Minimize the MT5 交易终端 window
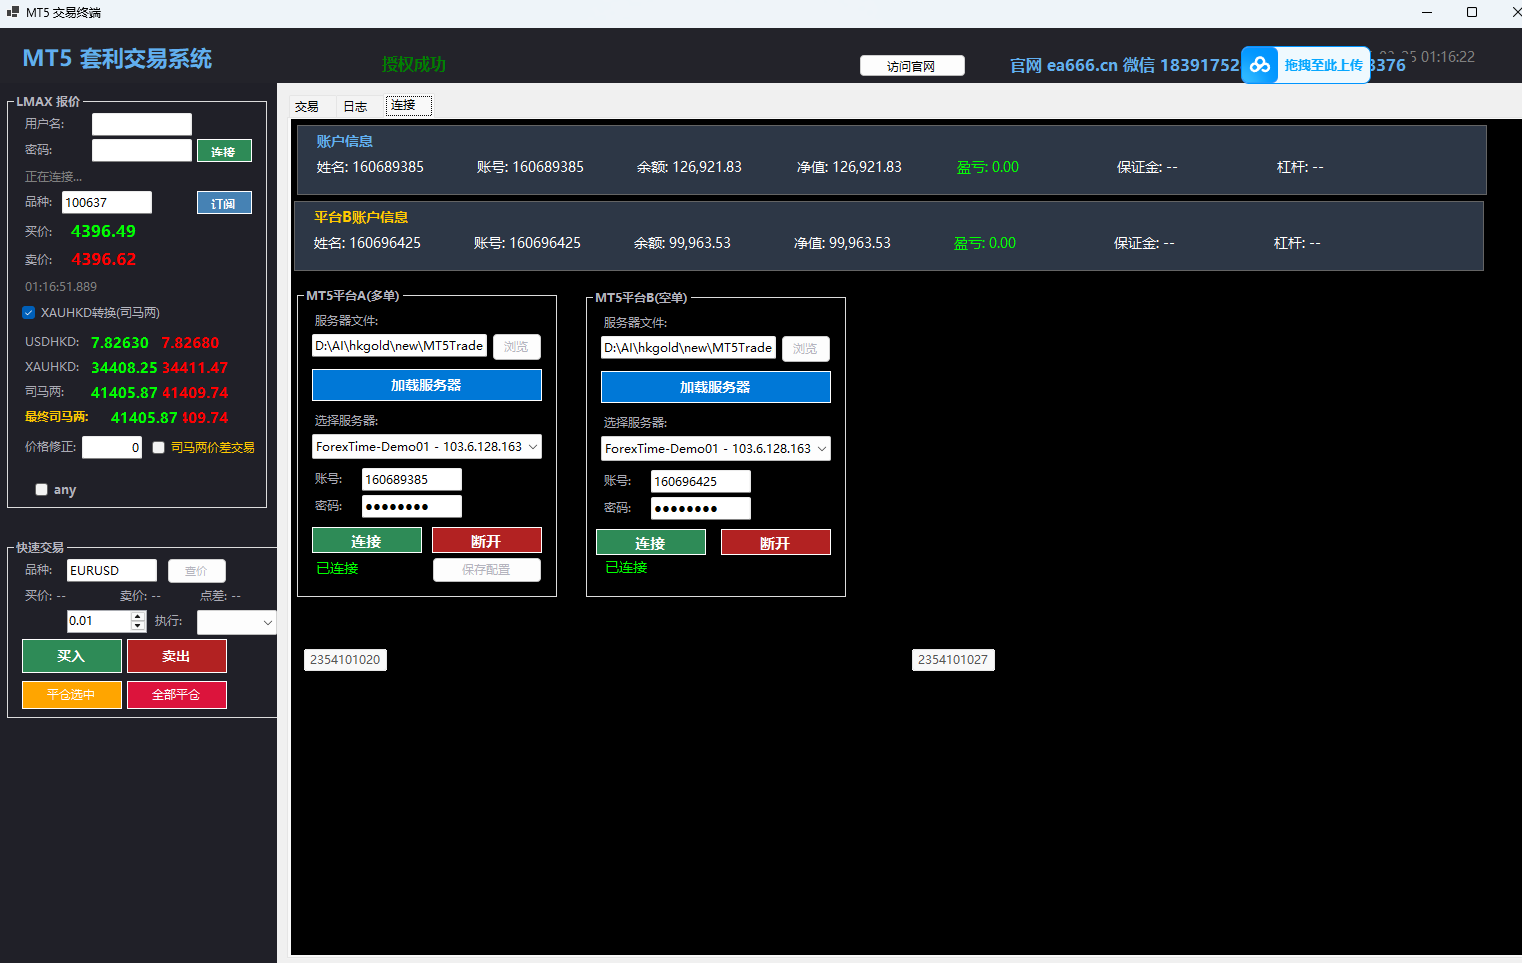This screenshot has height=963, width=1522. [x=1427, y=12]
